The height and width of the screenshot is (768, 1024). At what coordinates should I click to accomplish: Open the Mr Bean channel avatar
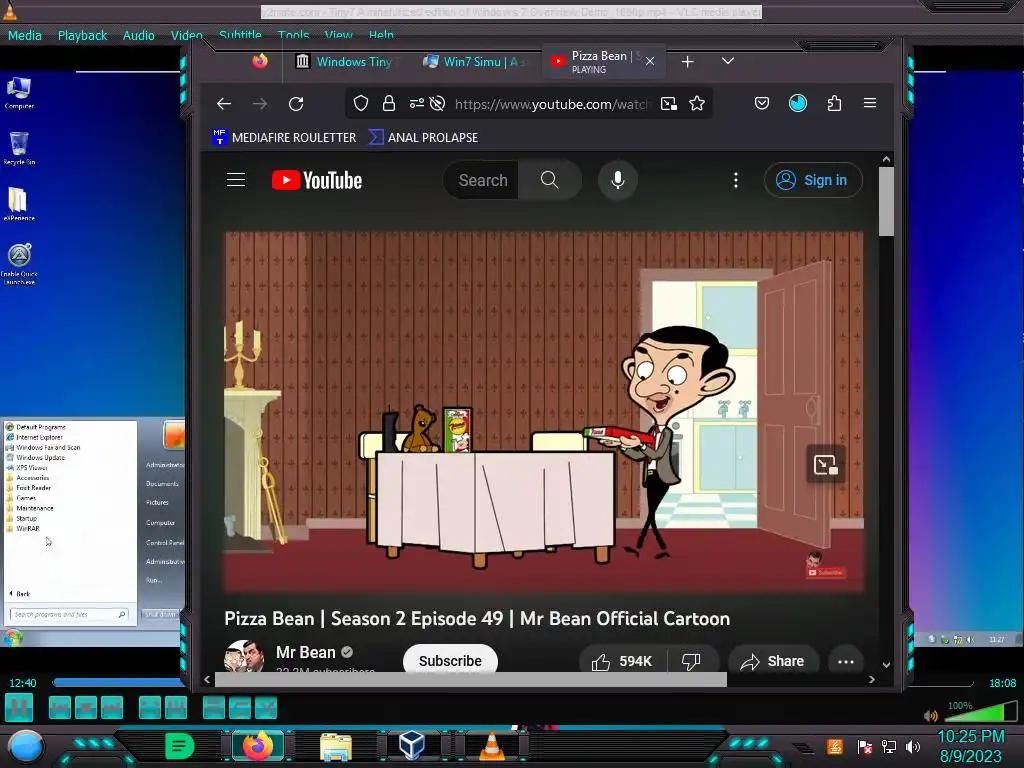pyautogui.click(x=244, y=656)
